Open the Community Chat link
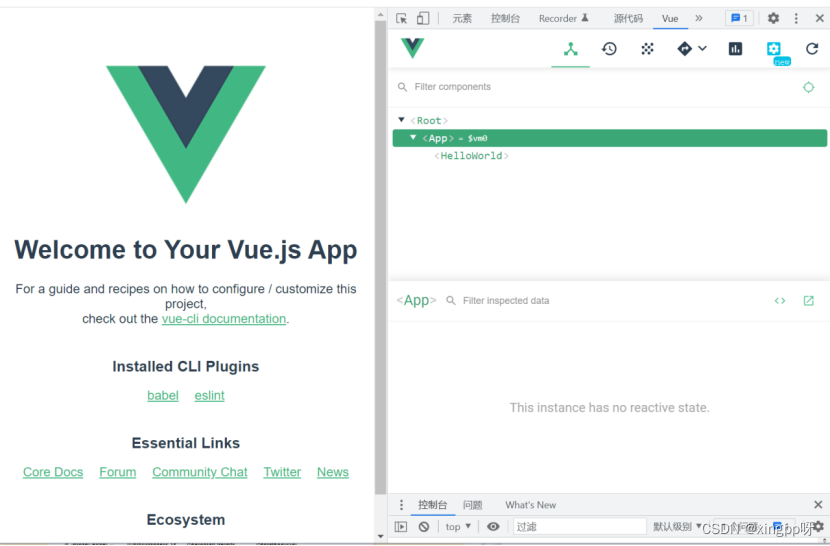830x546 pixels. pos(200,472)
